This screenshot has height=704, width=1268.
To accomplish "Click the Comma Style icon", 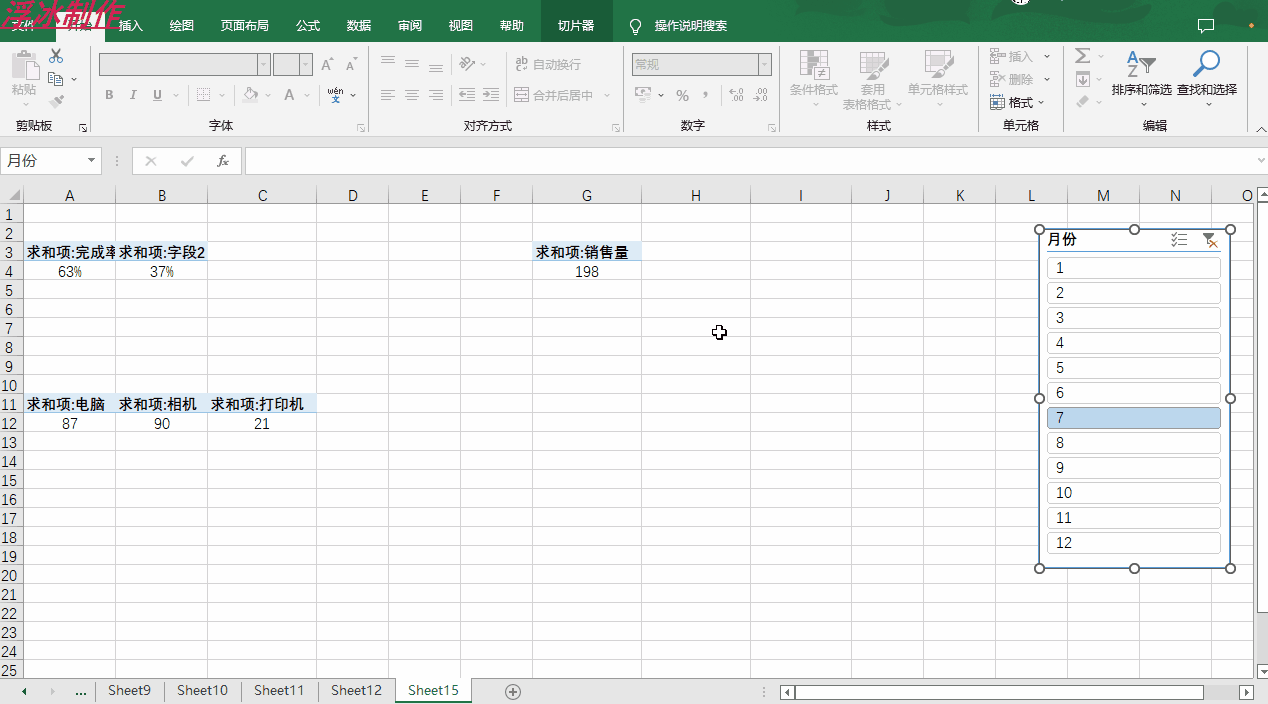I will pos(706,95).
